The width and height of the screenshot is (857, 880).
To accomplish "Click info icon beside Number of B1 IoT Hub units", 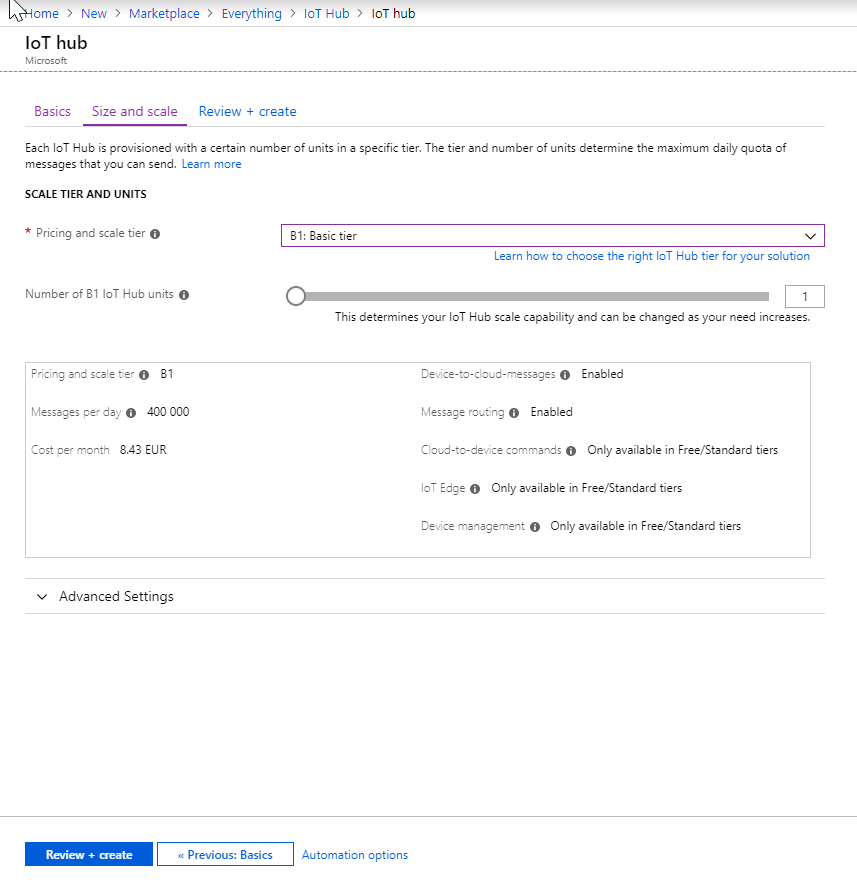I will pyautogui.click(x=184, y=295).
